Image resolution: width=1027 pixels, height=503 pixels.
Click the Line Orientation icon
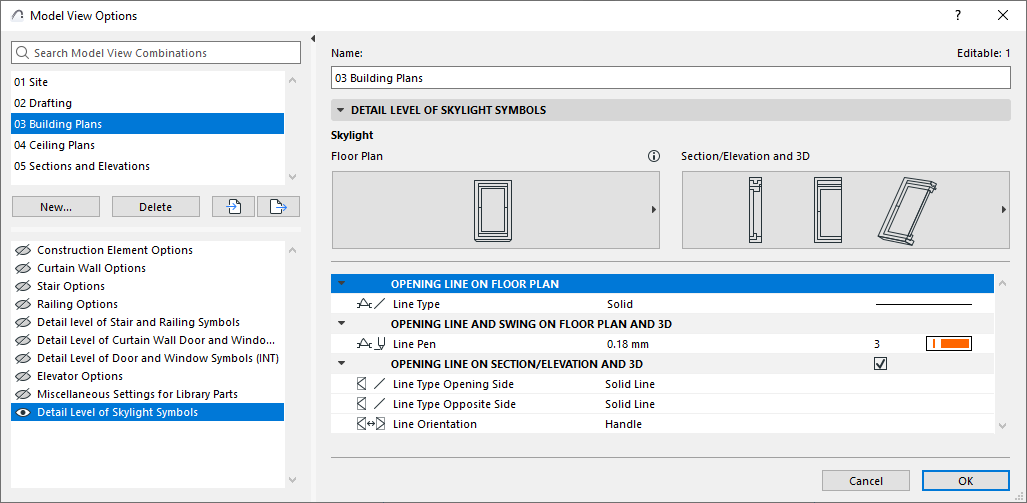370,424
